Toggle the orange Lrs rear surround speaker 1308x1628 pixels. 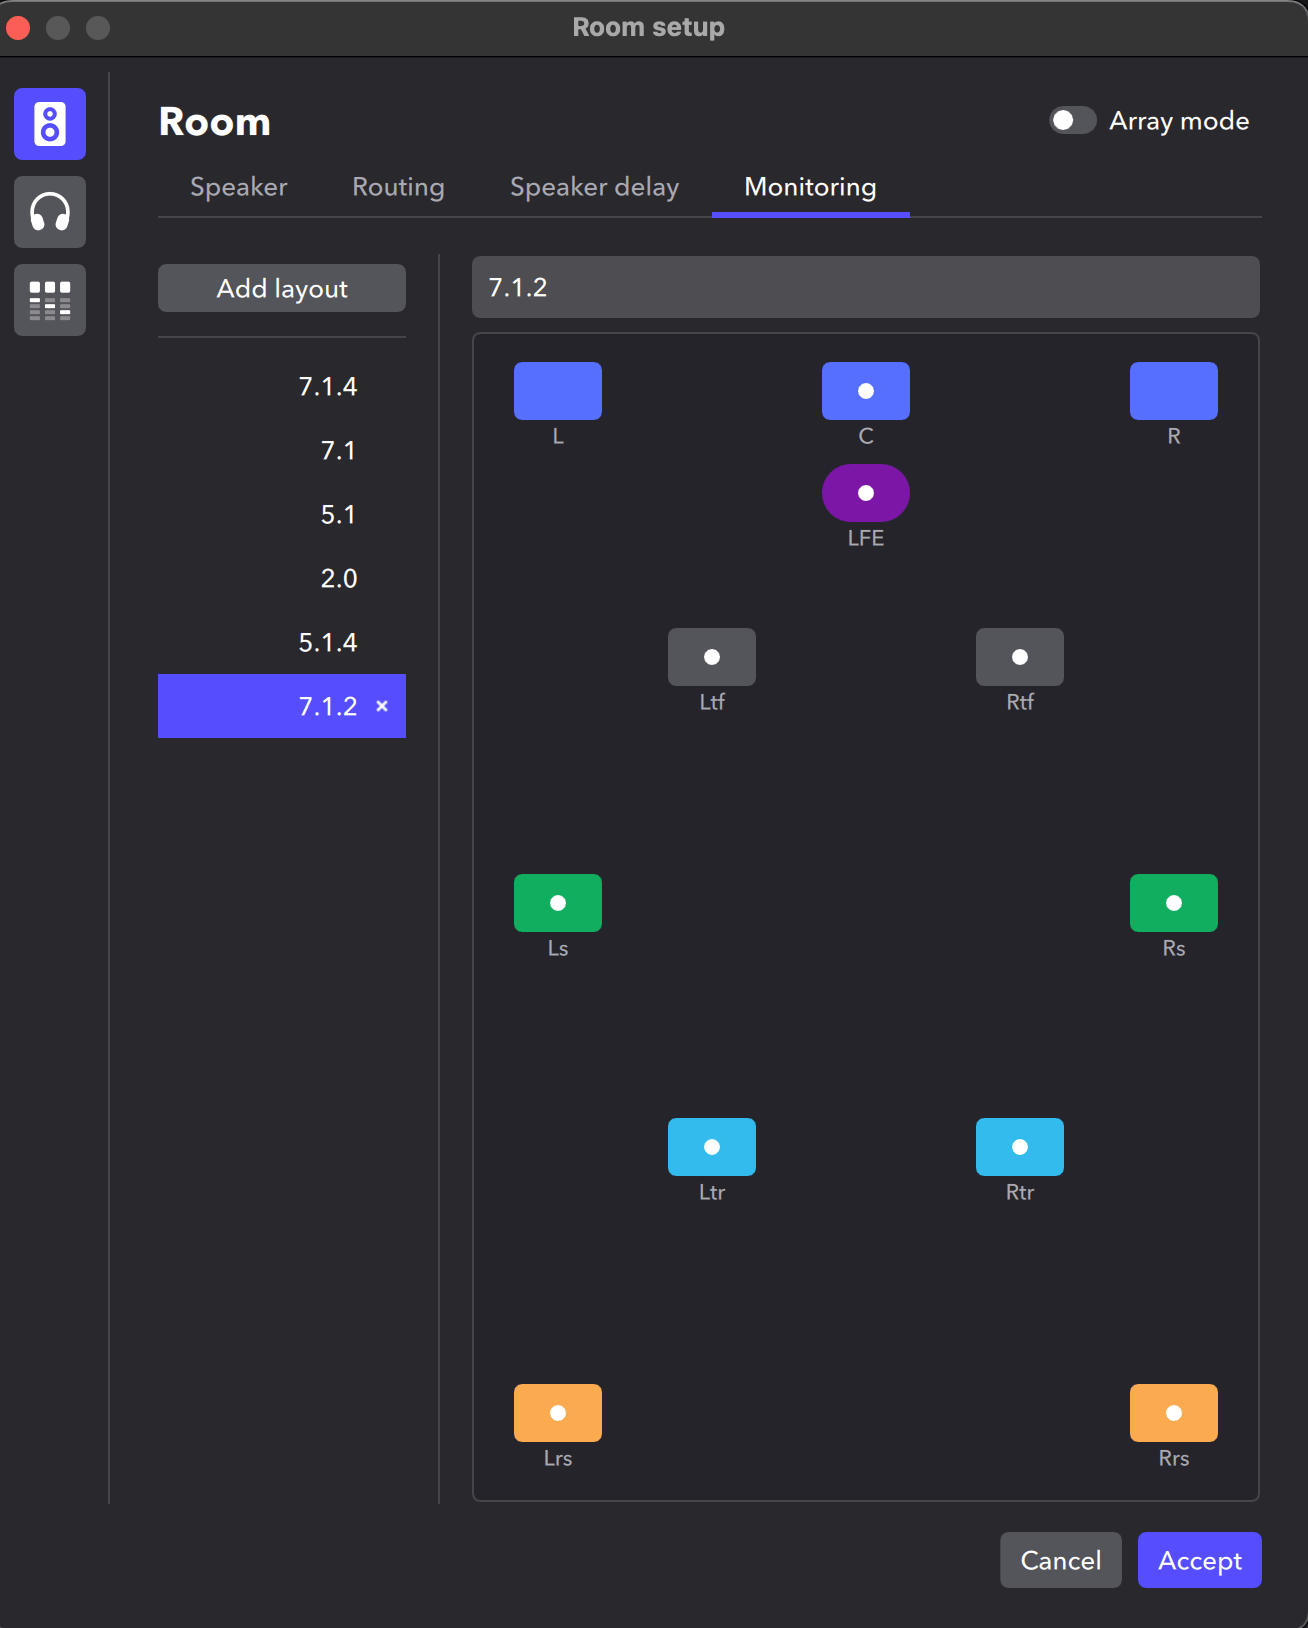click(x=558, y=1413)
